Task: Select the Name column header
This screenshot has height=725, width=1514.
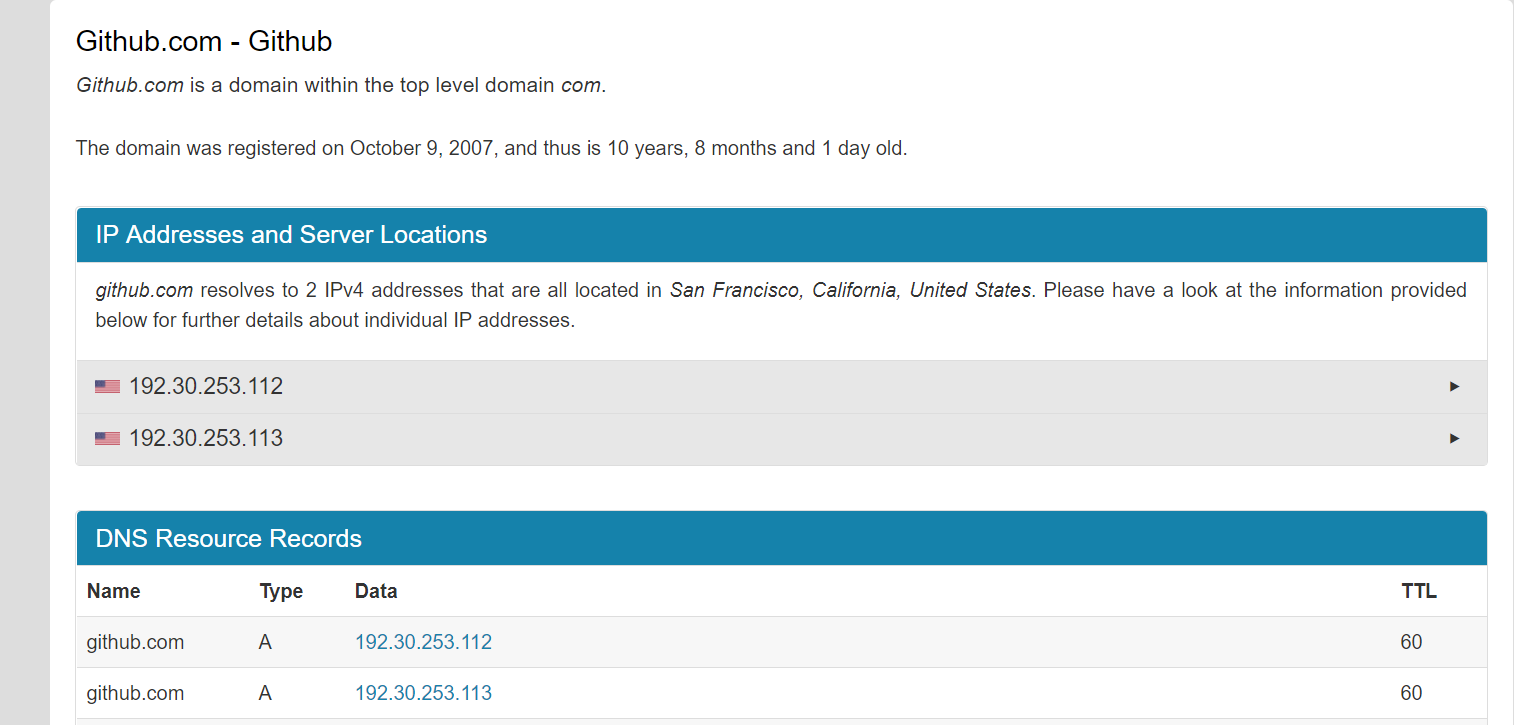Action: pos(113,591)
